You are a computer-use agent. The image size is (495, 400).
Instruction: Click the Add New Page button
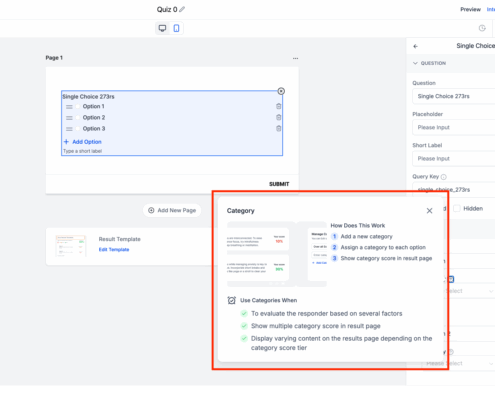pyautogui.click(x=172, y=210)
